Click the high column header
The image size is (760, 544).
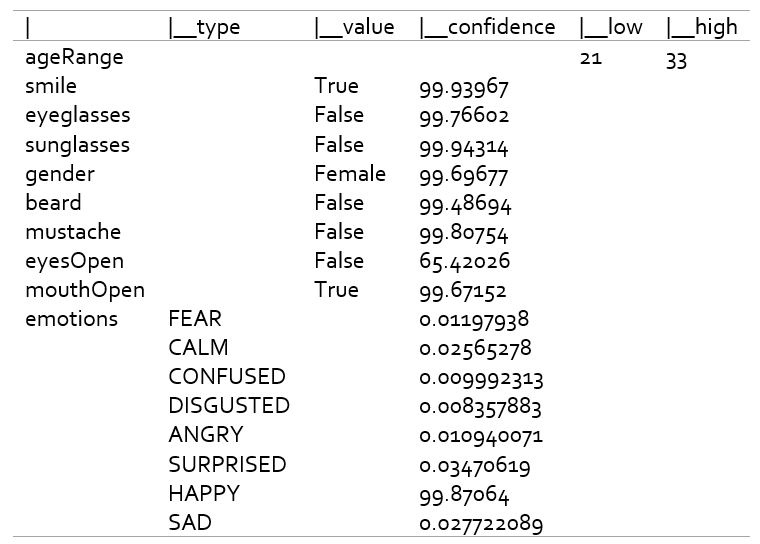702,27
